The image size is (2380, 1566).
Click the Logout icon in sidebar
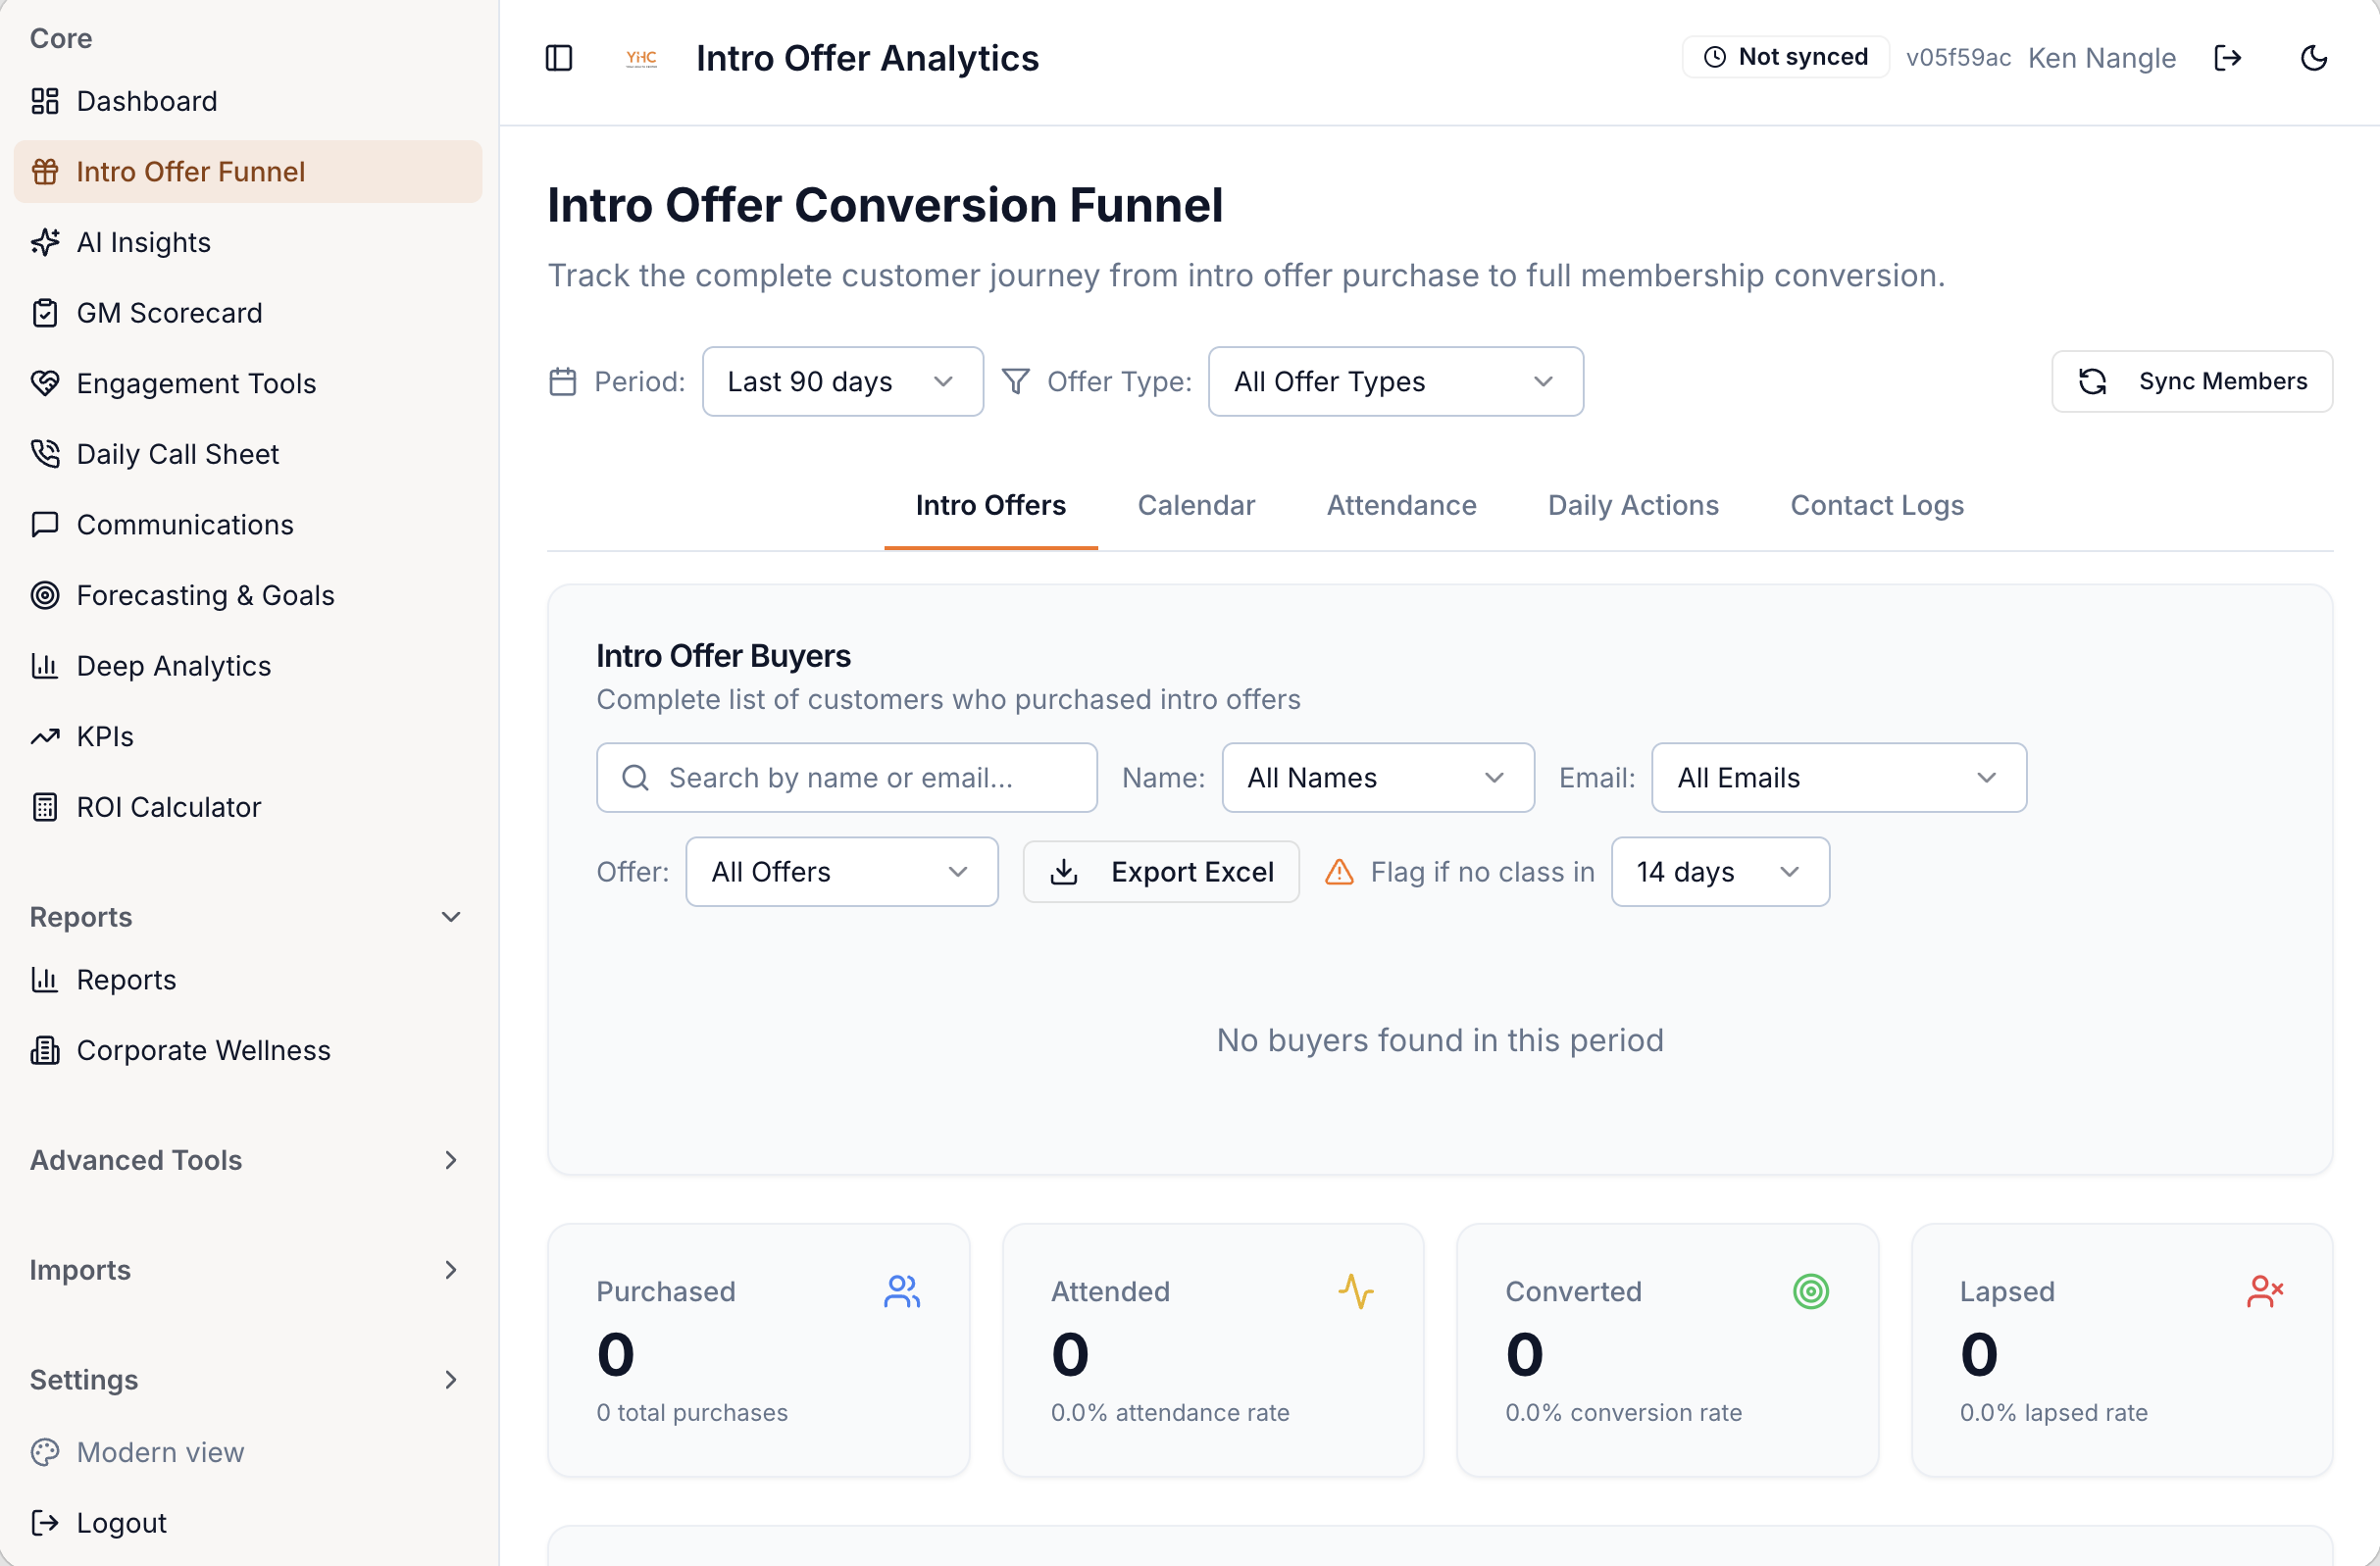point(45,1523)
